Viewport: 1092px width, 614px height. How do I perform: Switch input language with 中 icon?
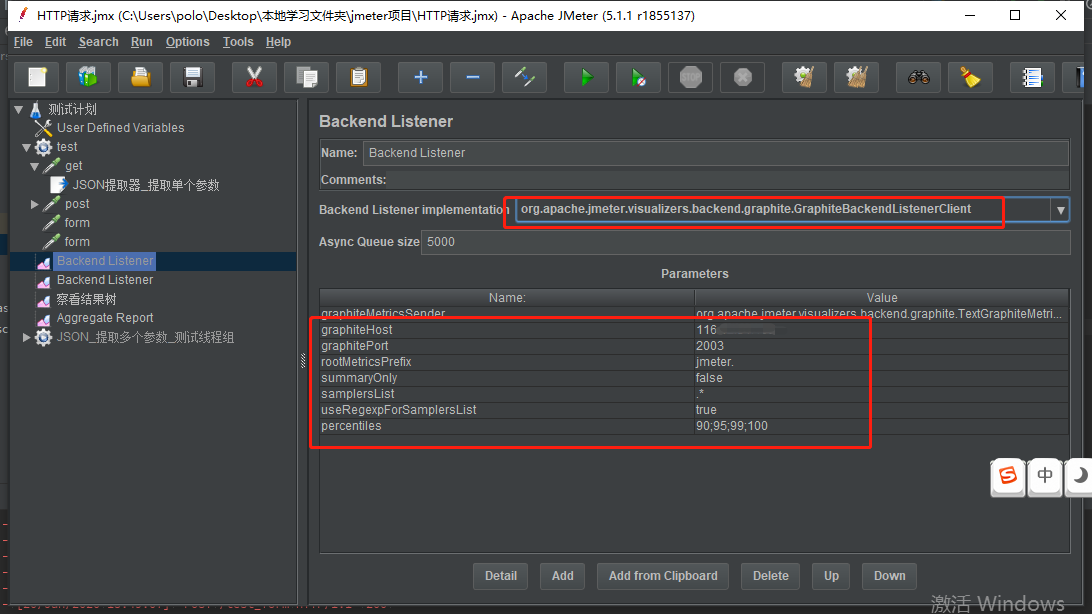pyautogui.click(x=1045, y=476)
